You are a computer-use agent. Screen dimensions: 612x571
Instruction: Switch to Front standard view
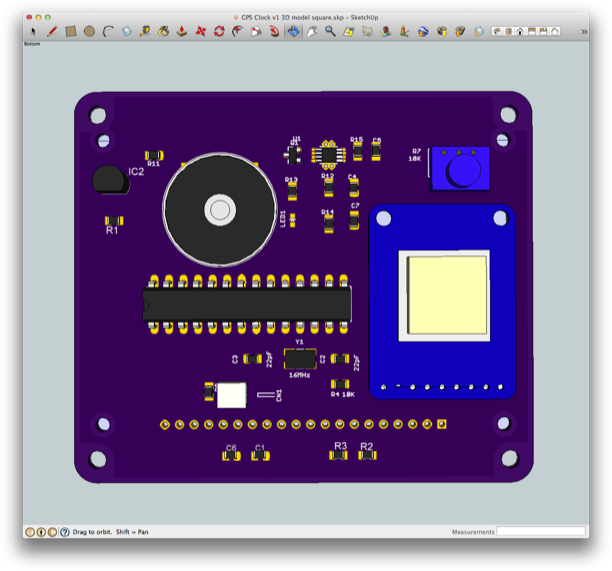click(x=520, y=32)
